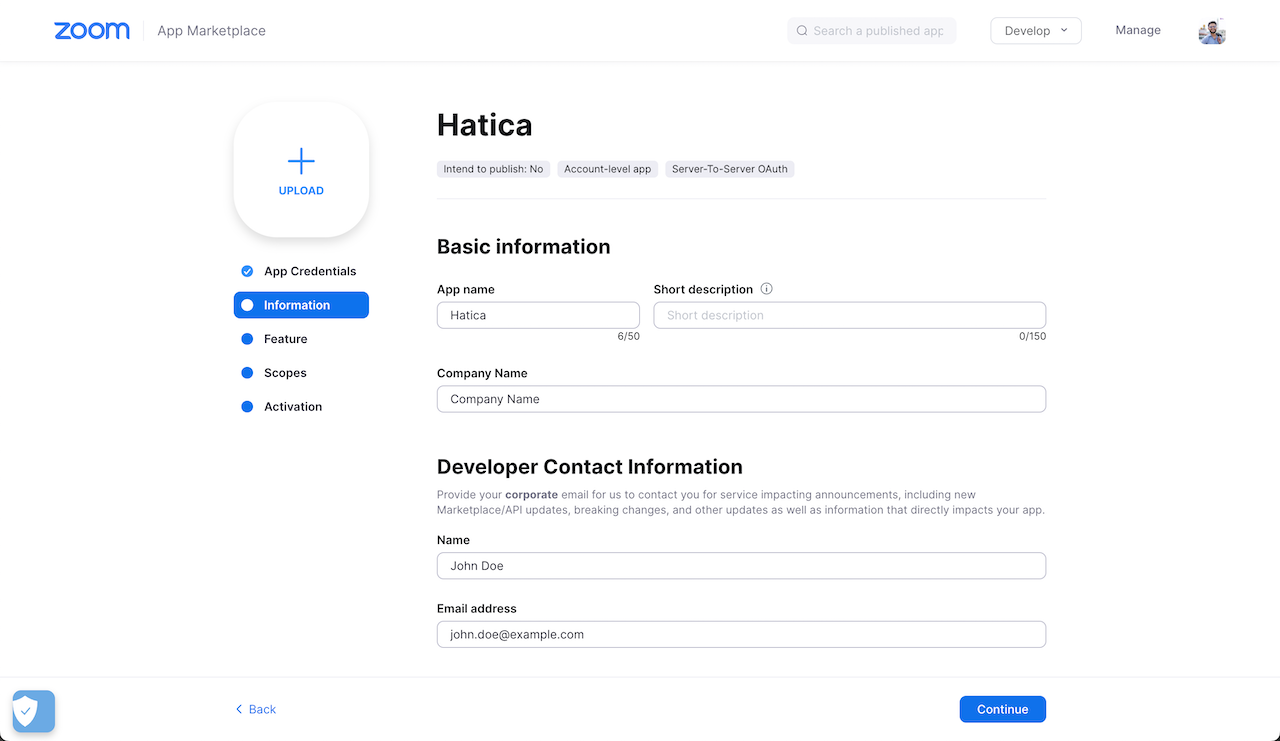Click the App name field
This screenshot has height=741, width=1280.
(538, 315)
